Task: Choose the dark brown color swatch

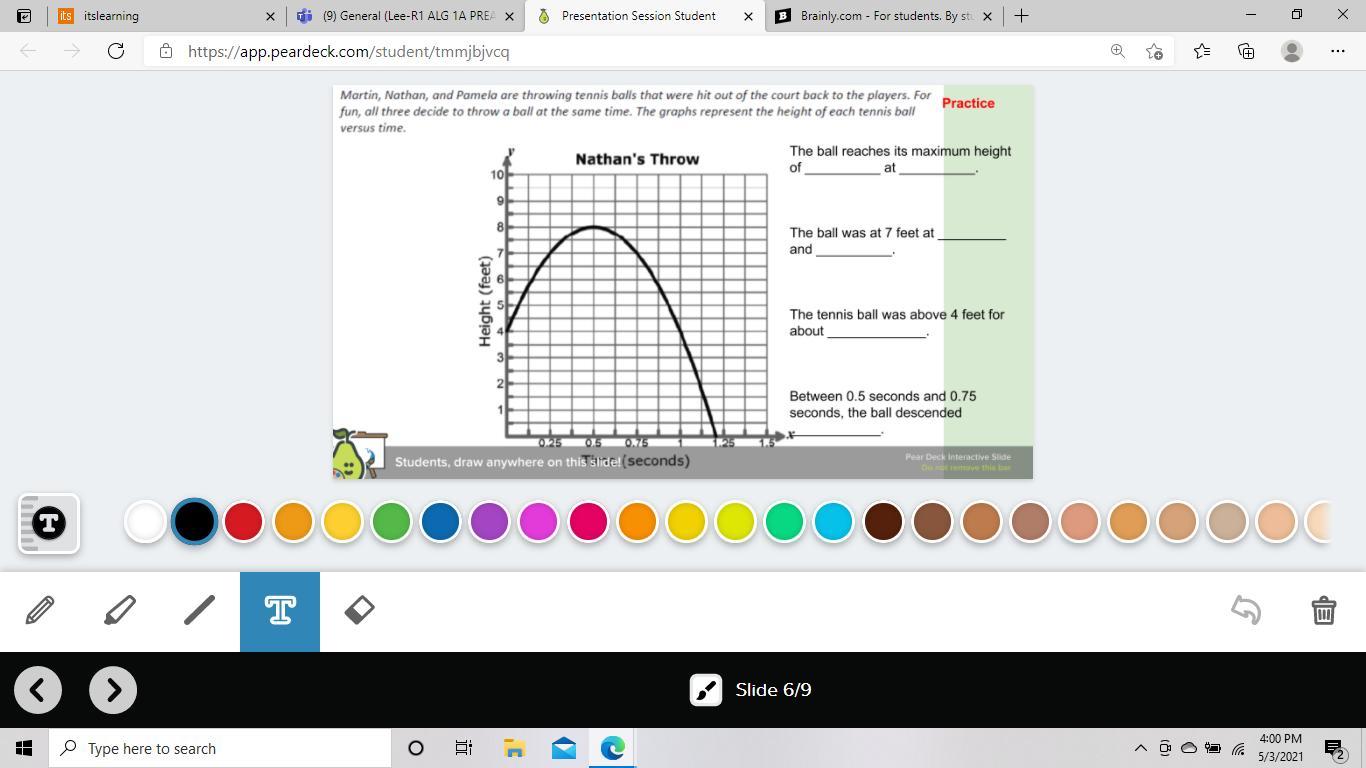Action: 883,521
